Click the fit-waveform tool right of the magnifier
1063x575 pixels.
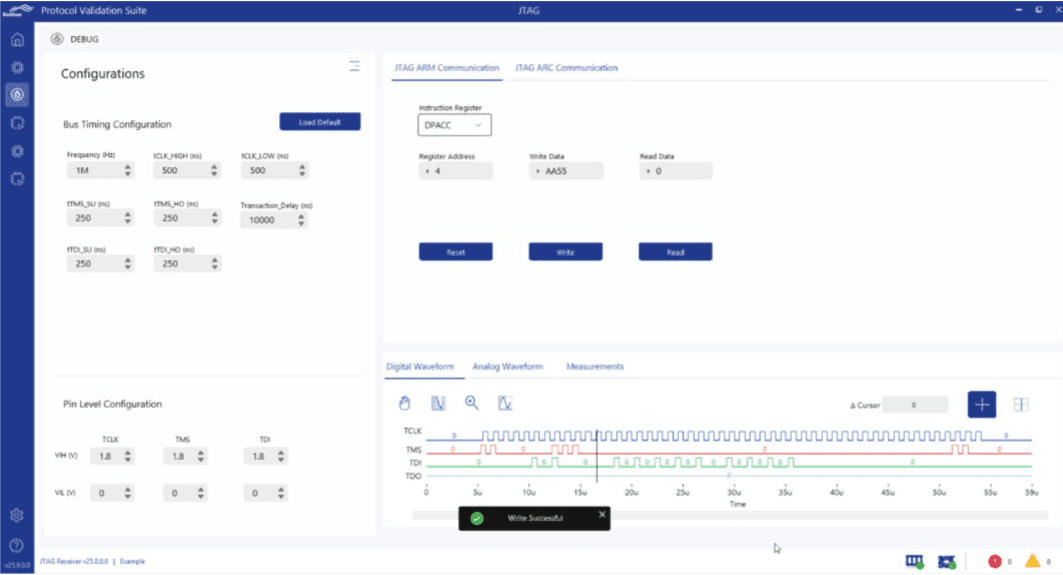505,403
